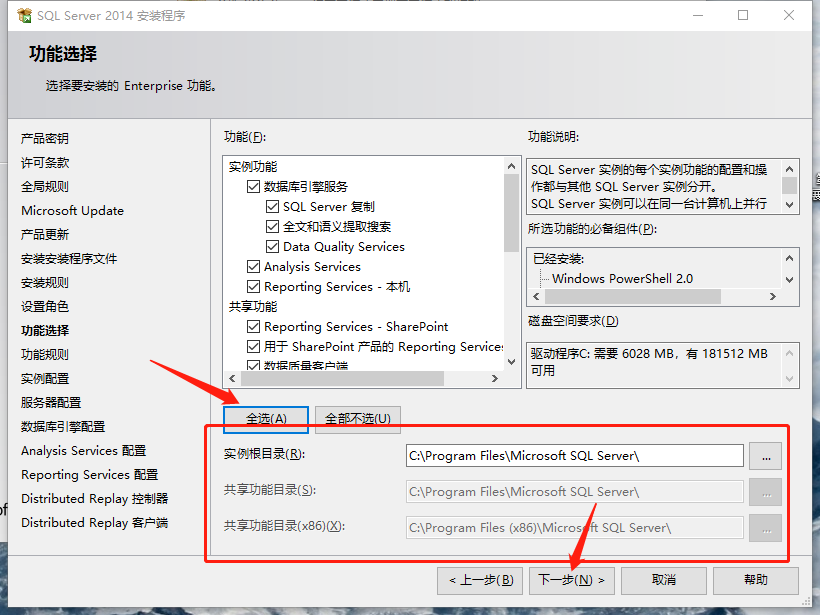Screen dimensions: 820x615
Task: Select the Distributed Replay 客户端 step
Action: click(x=95, y=523)
